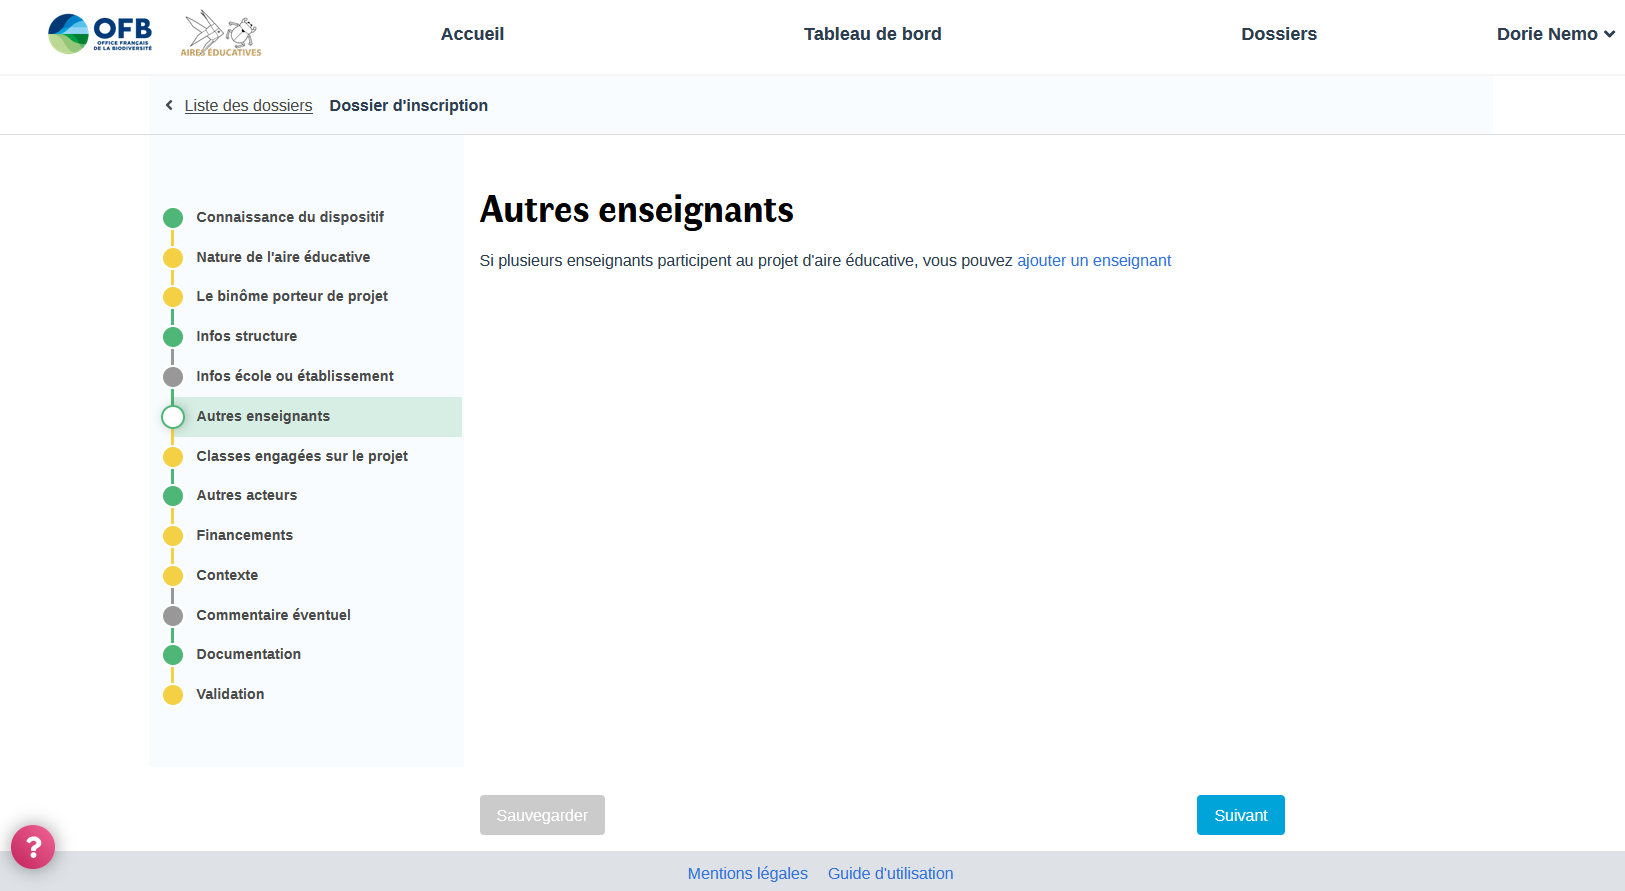Image resolution: width=1625 pixels, height=891 pixels.
Task: Click the back chevron beside Liste des dossiers
Action: (x=169, y=105)
